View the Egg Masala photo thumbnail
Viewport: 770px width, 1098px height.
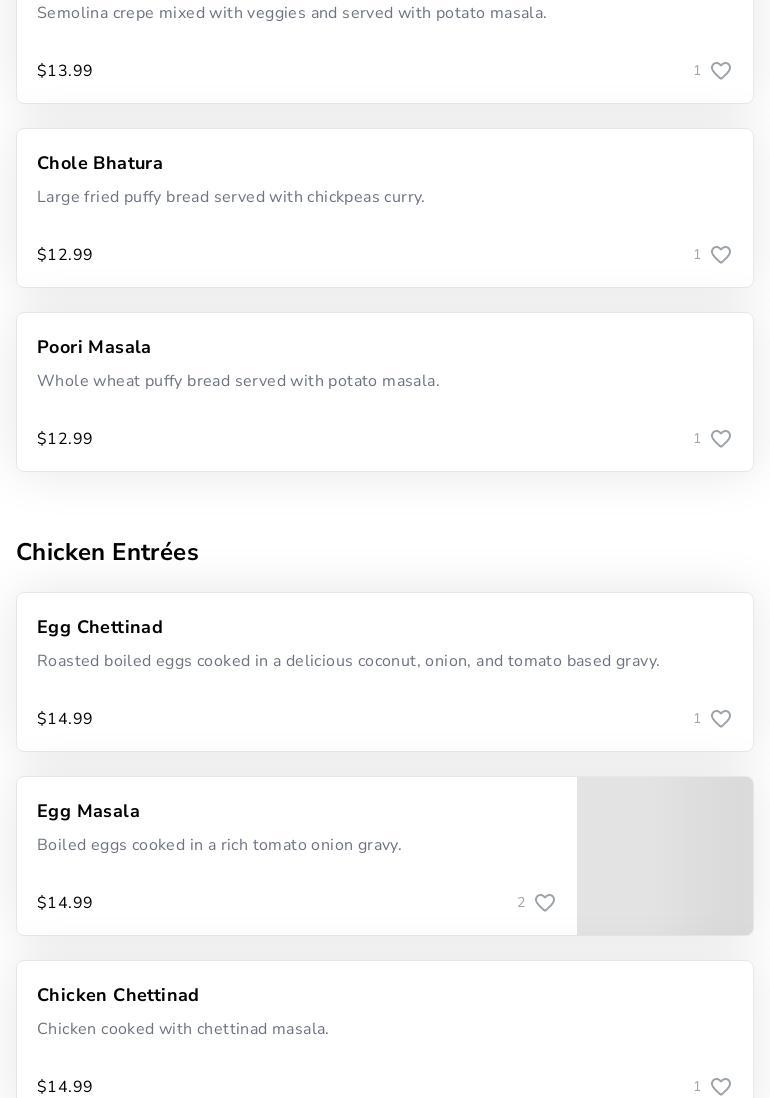click(x=665, y=856)
